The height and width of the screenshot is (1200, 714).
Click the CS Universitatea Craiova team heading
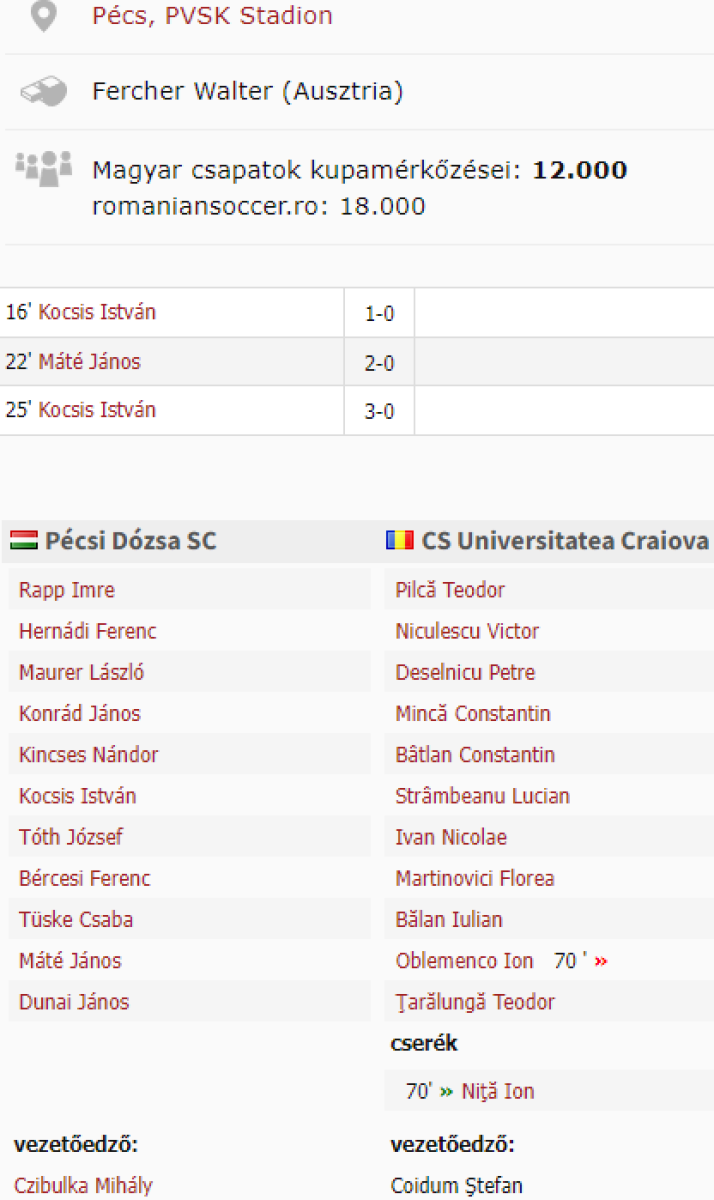[565, 541]
